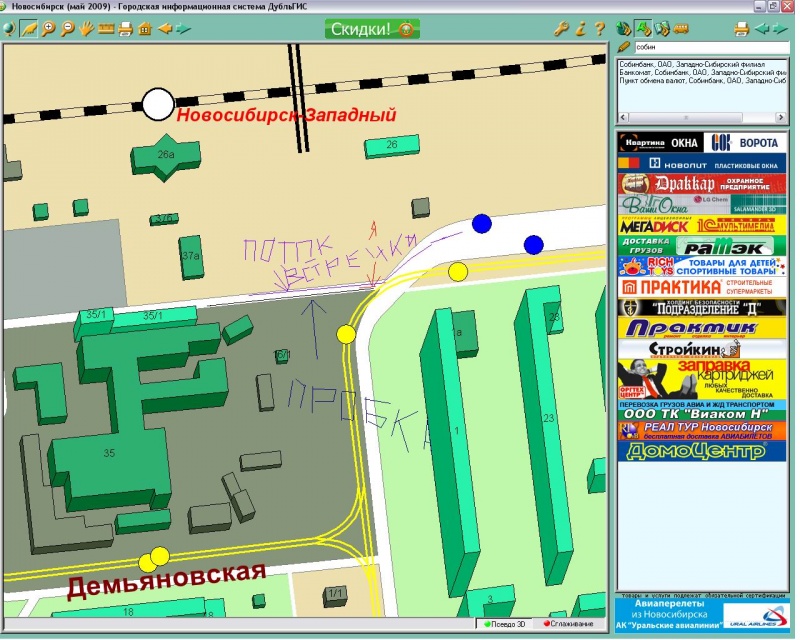Select the hand pan tool
The width and height of the screenshot is (800, 640).
point(86,29)
